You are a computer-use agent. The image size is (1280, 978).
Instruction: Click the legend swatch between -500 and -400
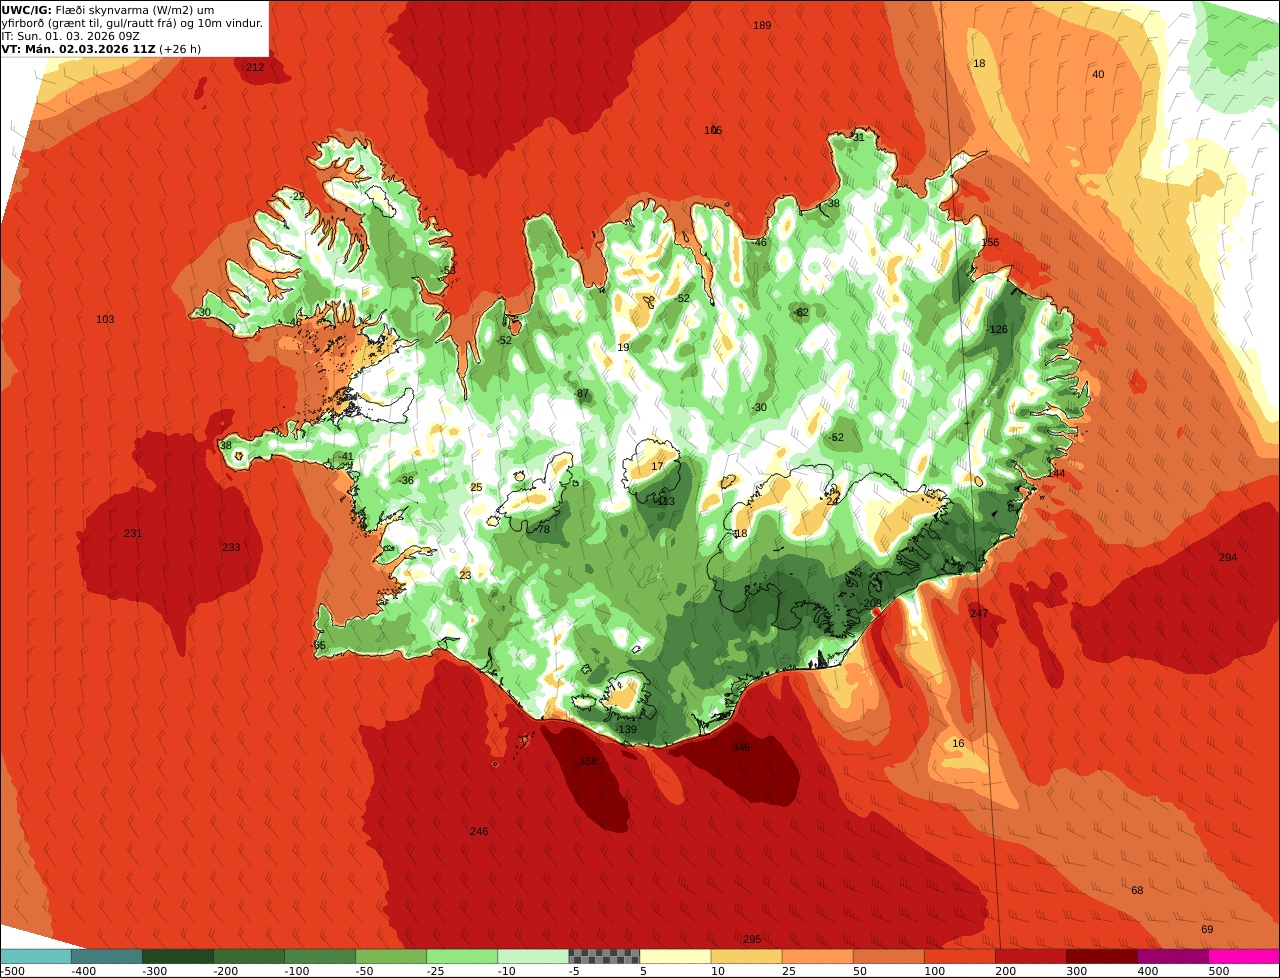click(36, 956)
